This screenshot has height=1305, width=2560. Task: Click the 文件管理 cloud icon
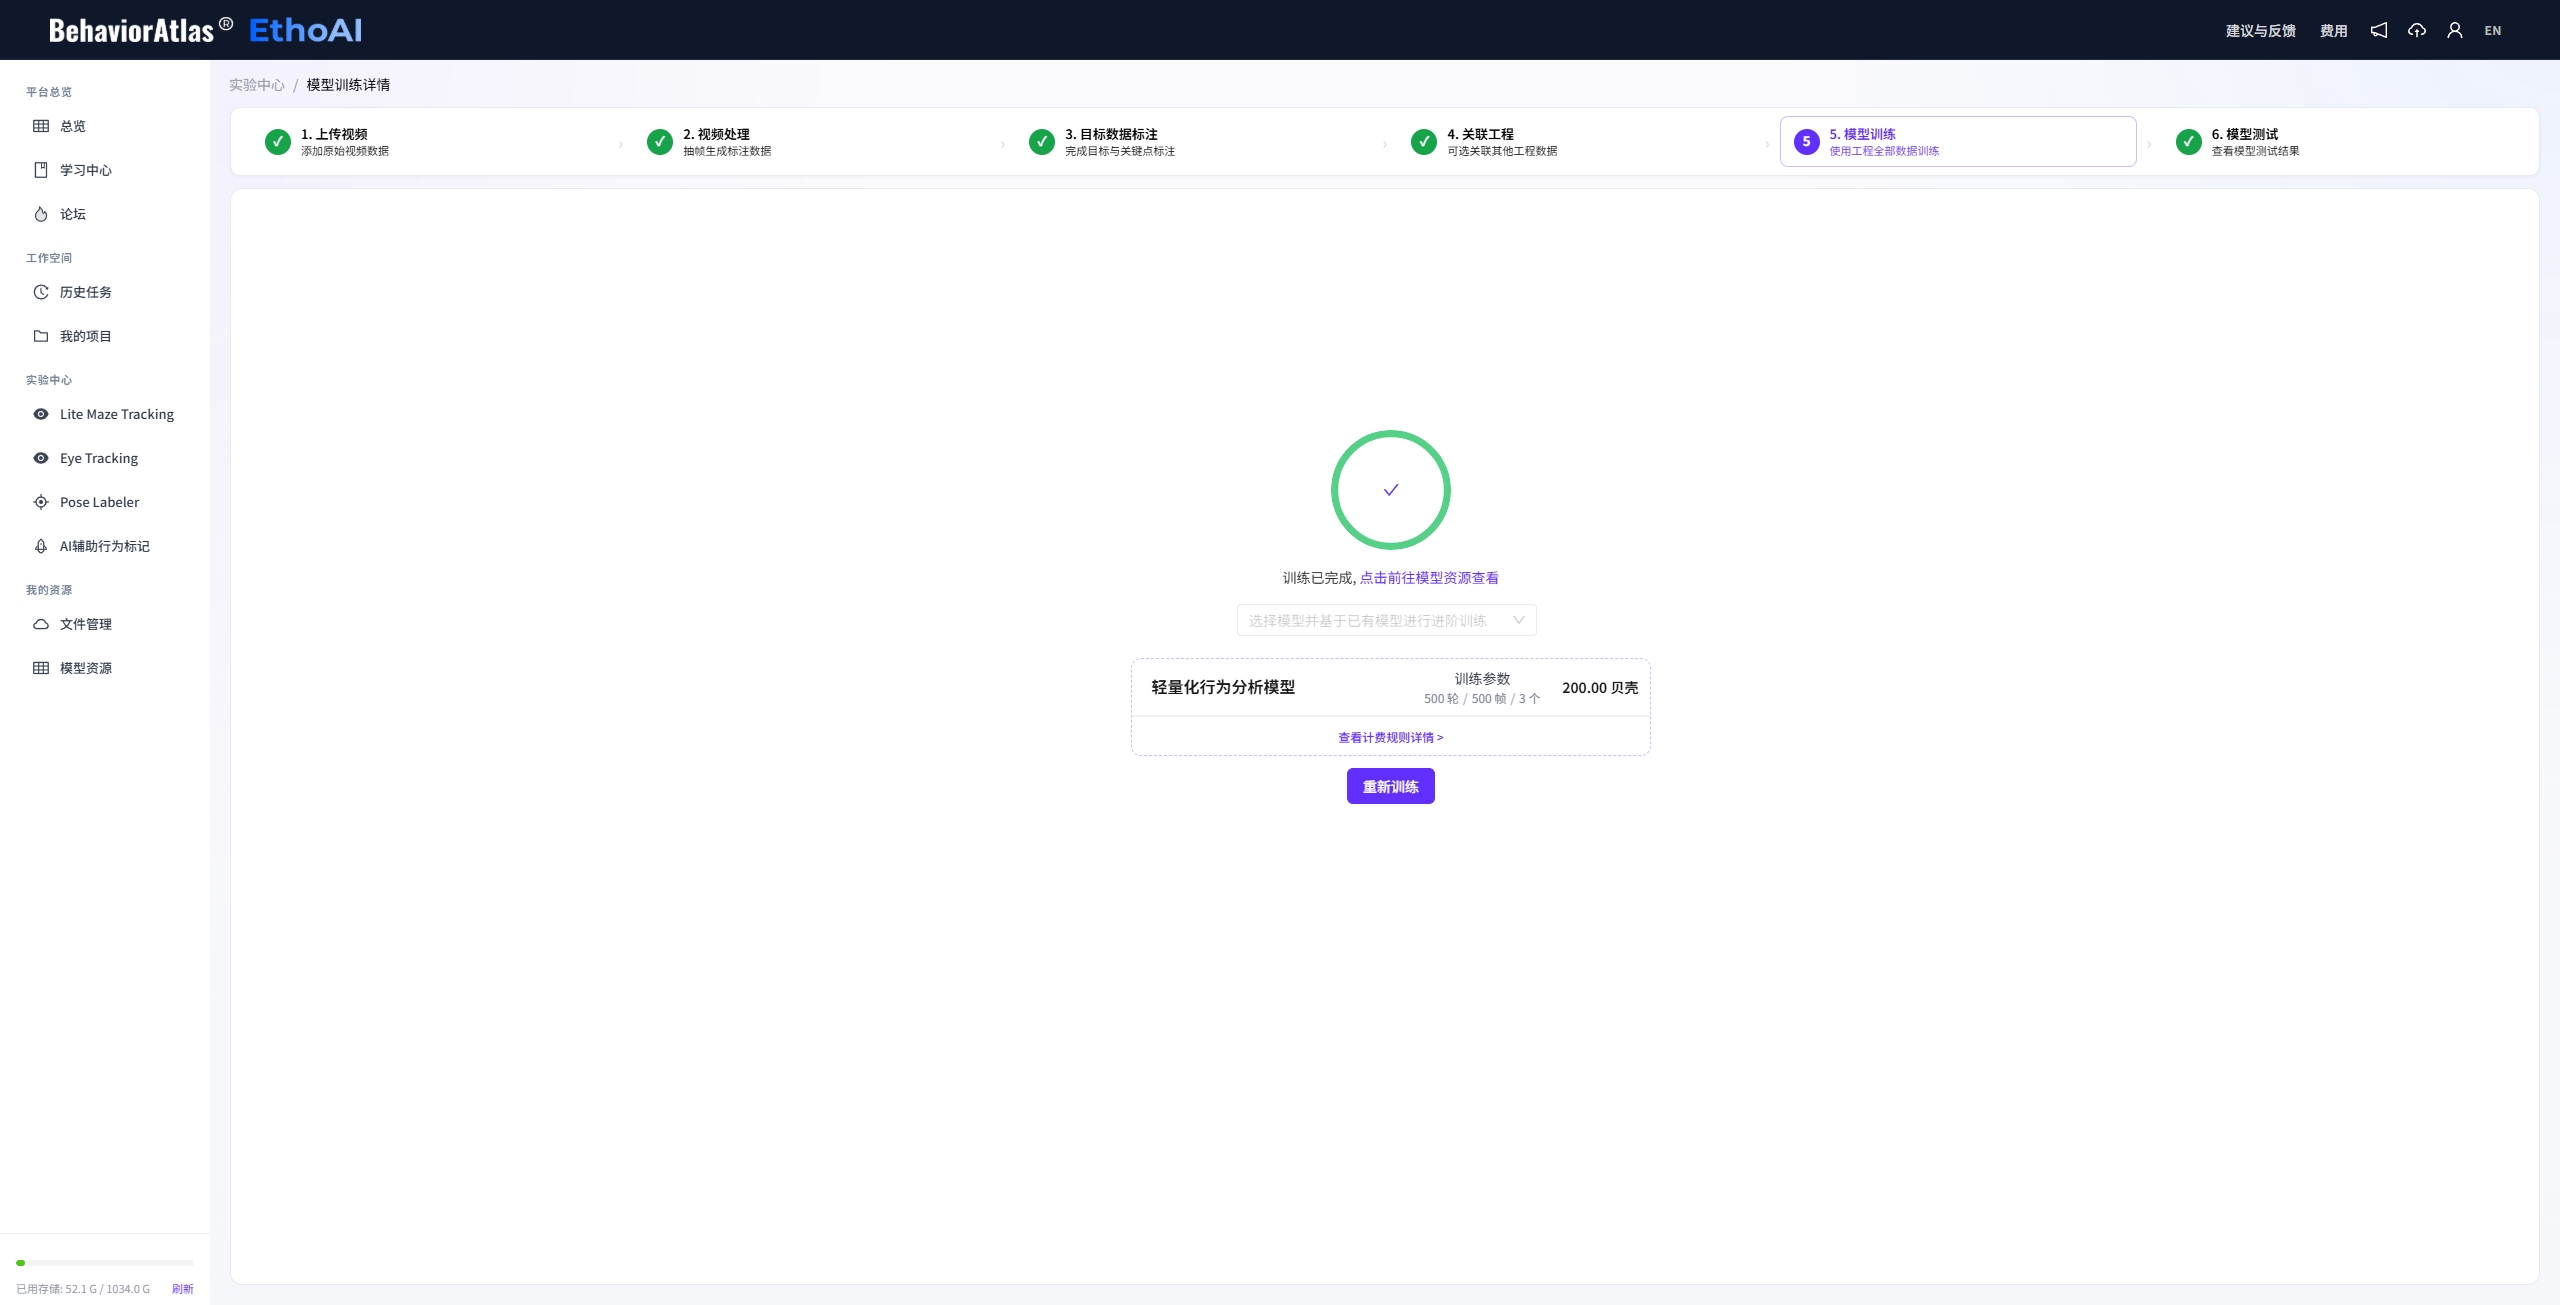click(41, 624)
